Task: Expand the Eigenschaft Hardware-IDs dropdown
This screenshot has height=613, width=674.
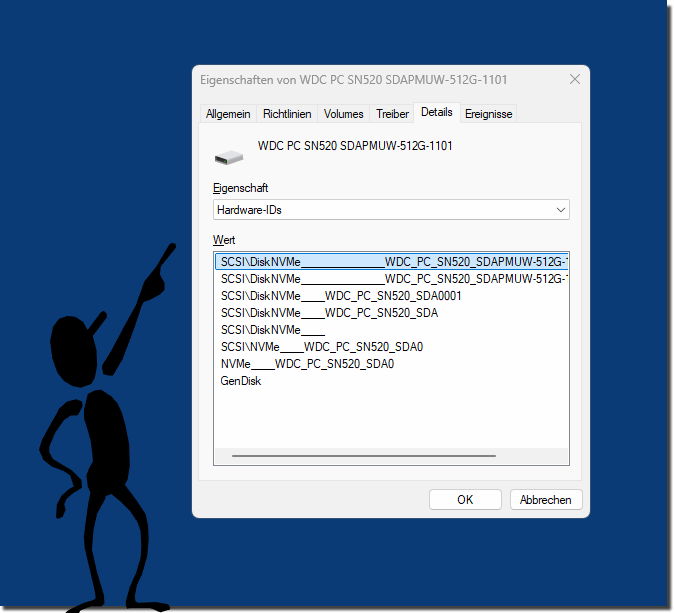Action: tap(391, 210)
